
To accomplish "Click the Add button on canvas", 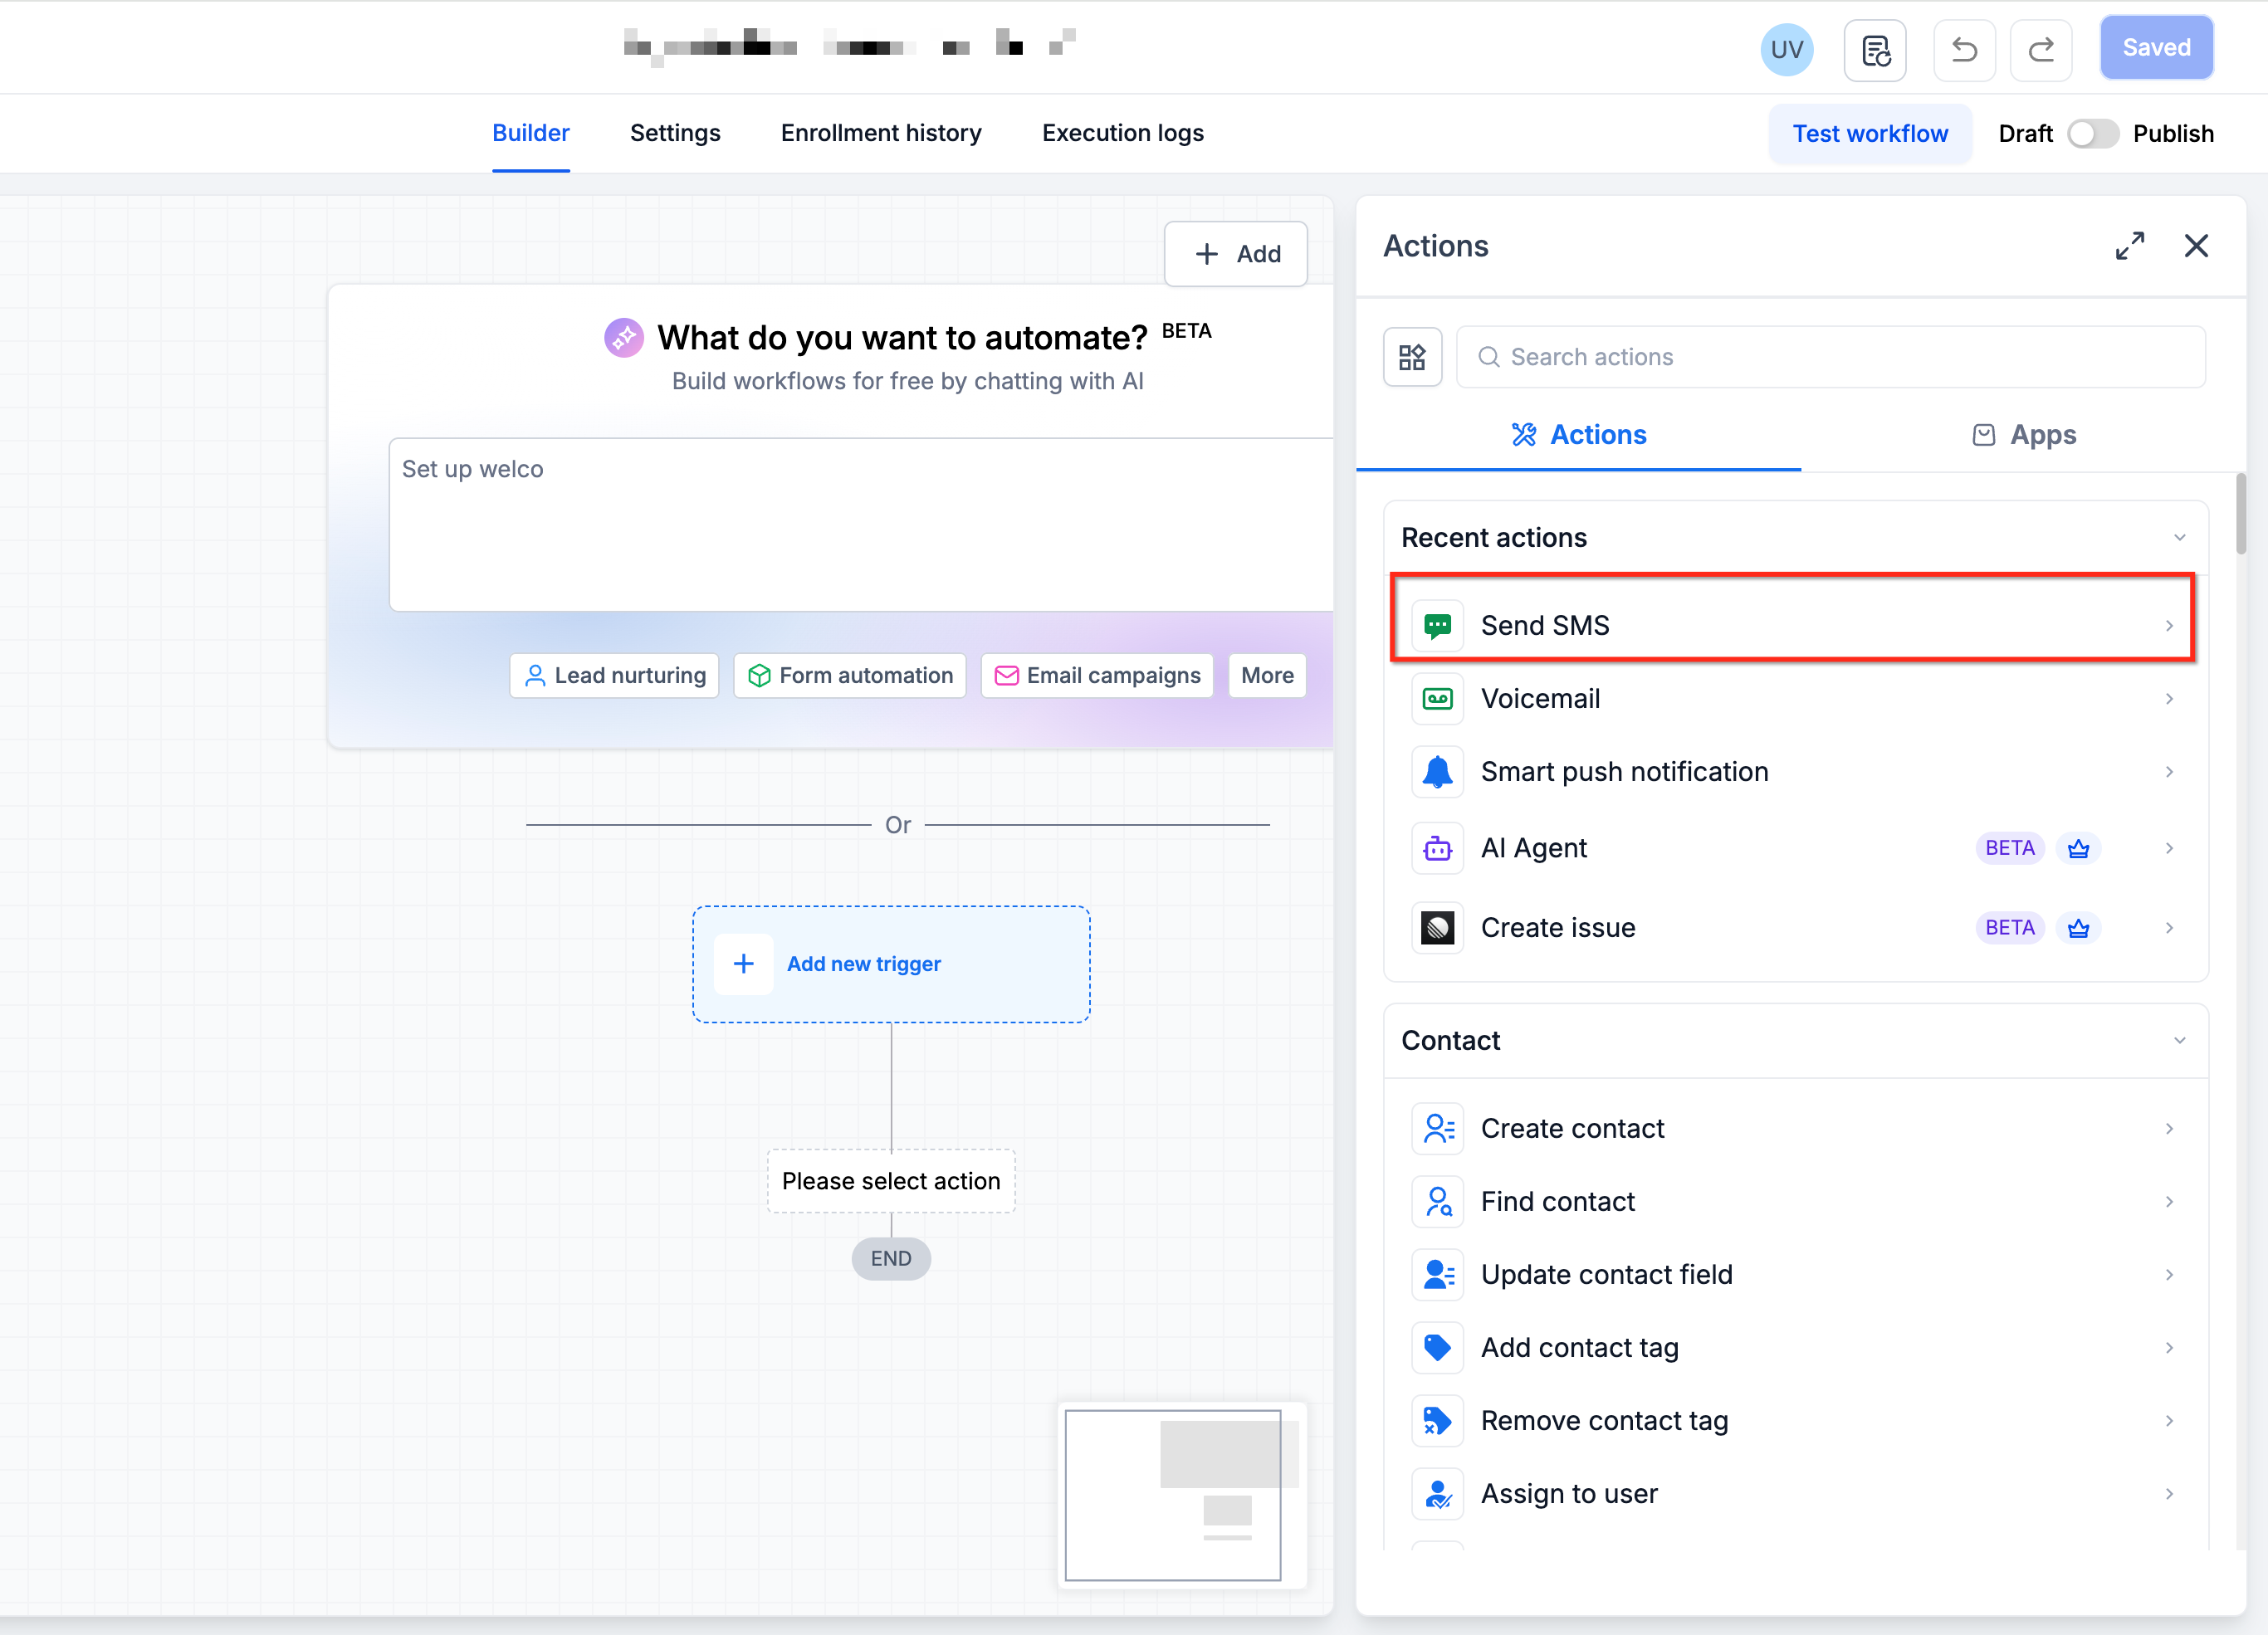I will pyautogui.click(x=1236, y=254).
